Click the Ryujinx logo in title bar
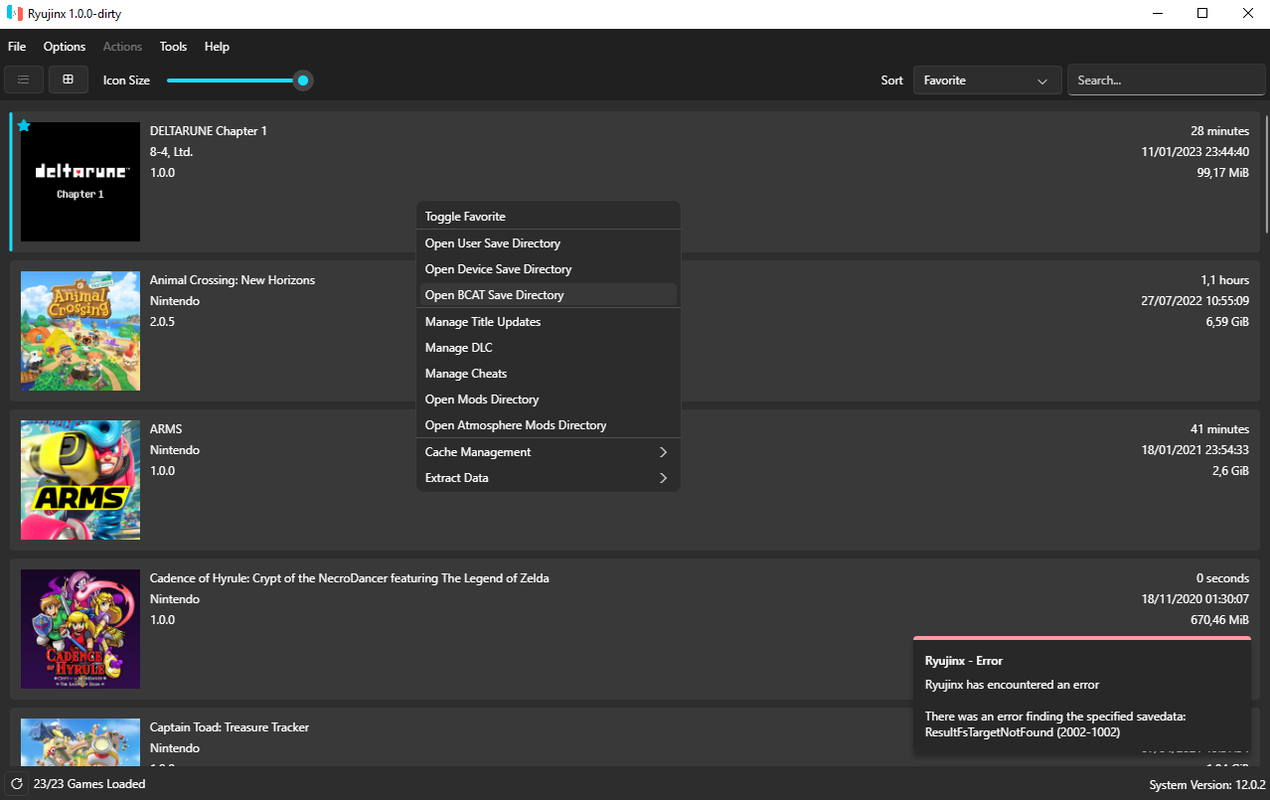The width and height of the screenshot is (1270, 800). [x=13, y=14]
